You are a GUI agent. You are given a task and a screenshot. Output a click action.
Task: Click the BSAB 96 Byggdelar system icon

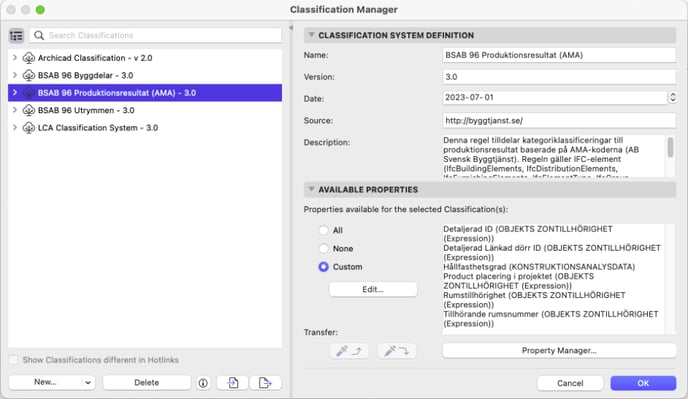[29, 75]
